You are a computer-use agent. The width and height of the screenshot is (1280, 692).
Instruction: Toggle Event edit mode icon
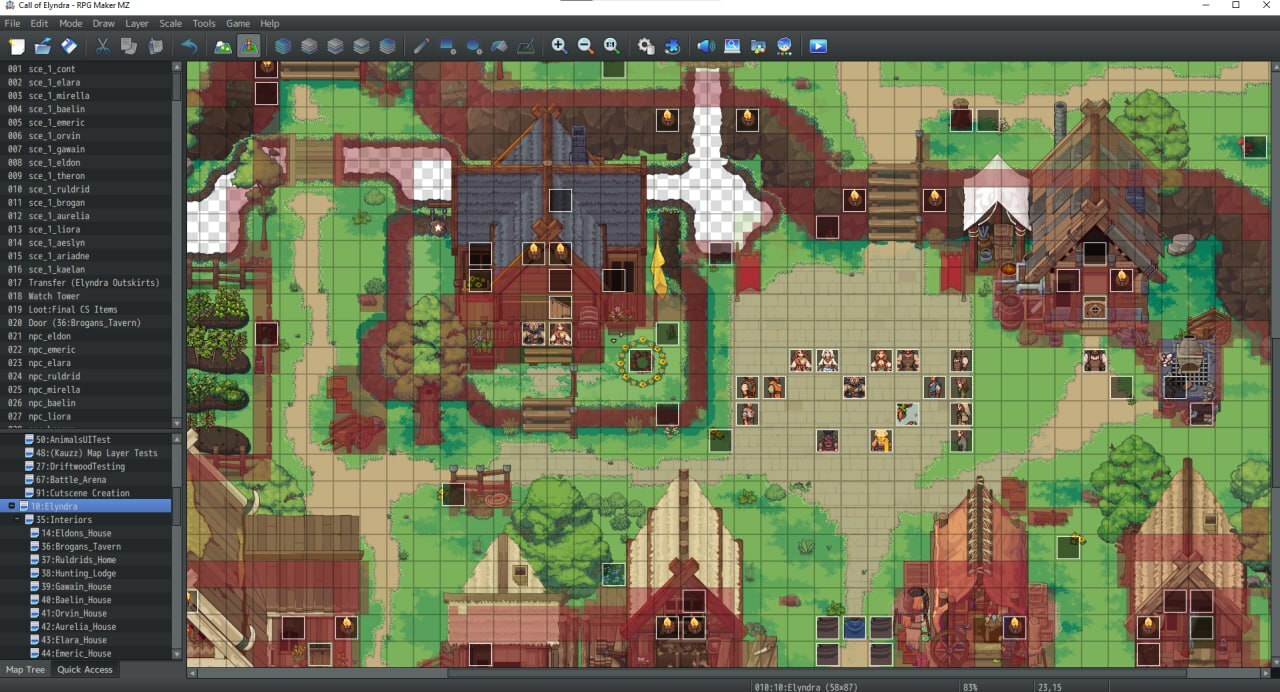click(249, 46)
